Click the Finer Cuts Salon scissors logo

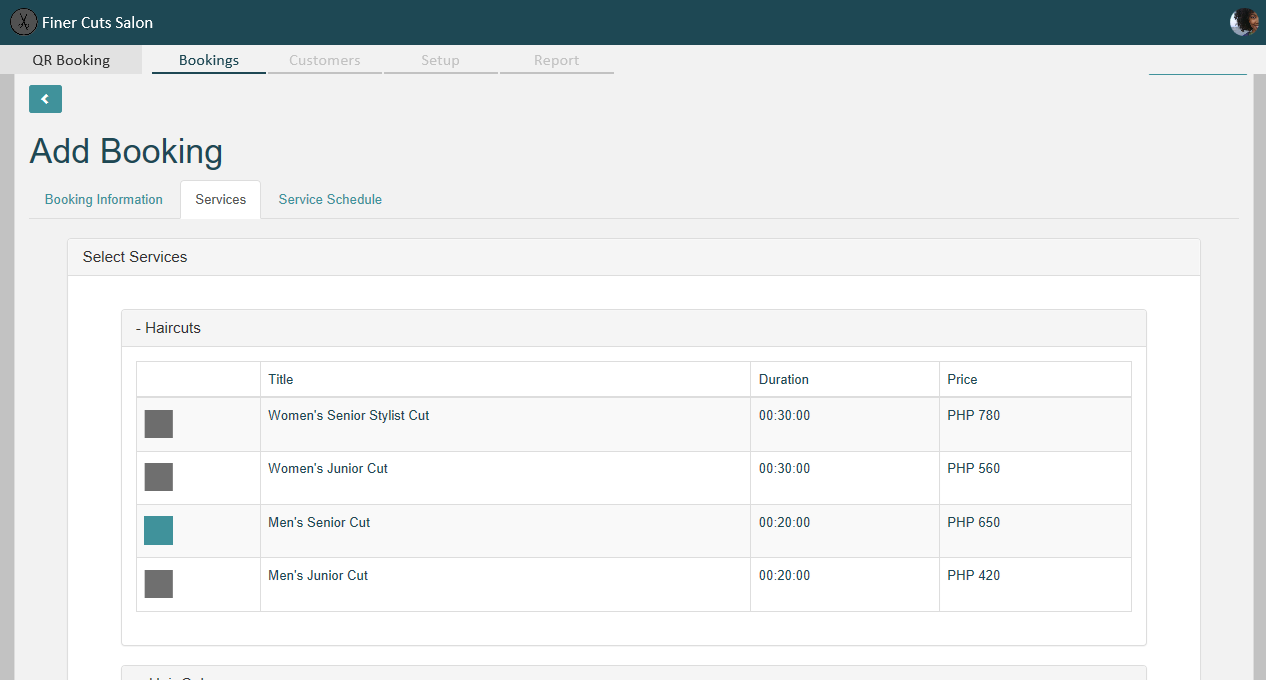click(x=23, y=22)
